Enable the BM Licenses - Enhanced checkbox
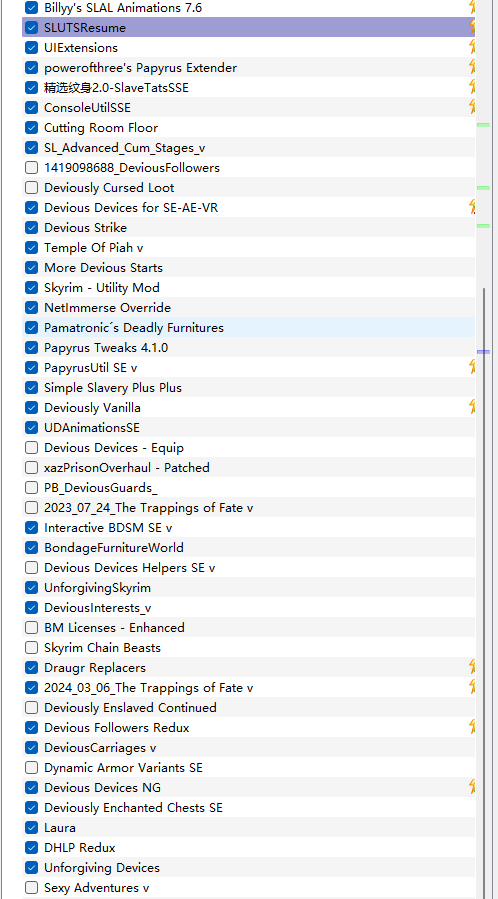This screenshot has width=498, height=899. point(32,627)
